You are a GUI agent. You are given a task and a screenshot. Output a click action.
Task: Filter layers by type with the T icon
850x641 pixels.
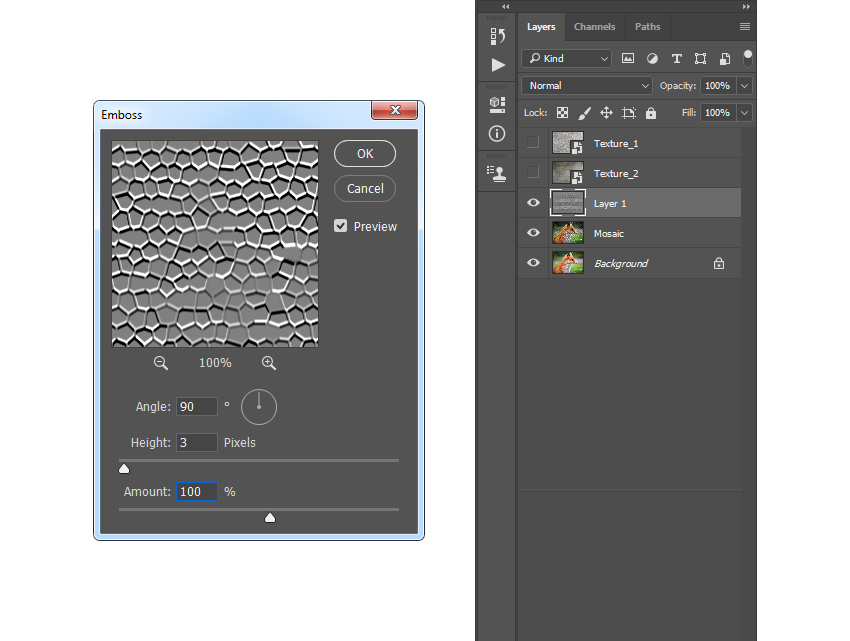[677, 58]
